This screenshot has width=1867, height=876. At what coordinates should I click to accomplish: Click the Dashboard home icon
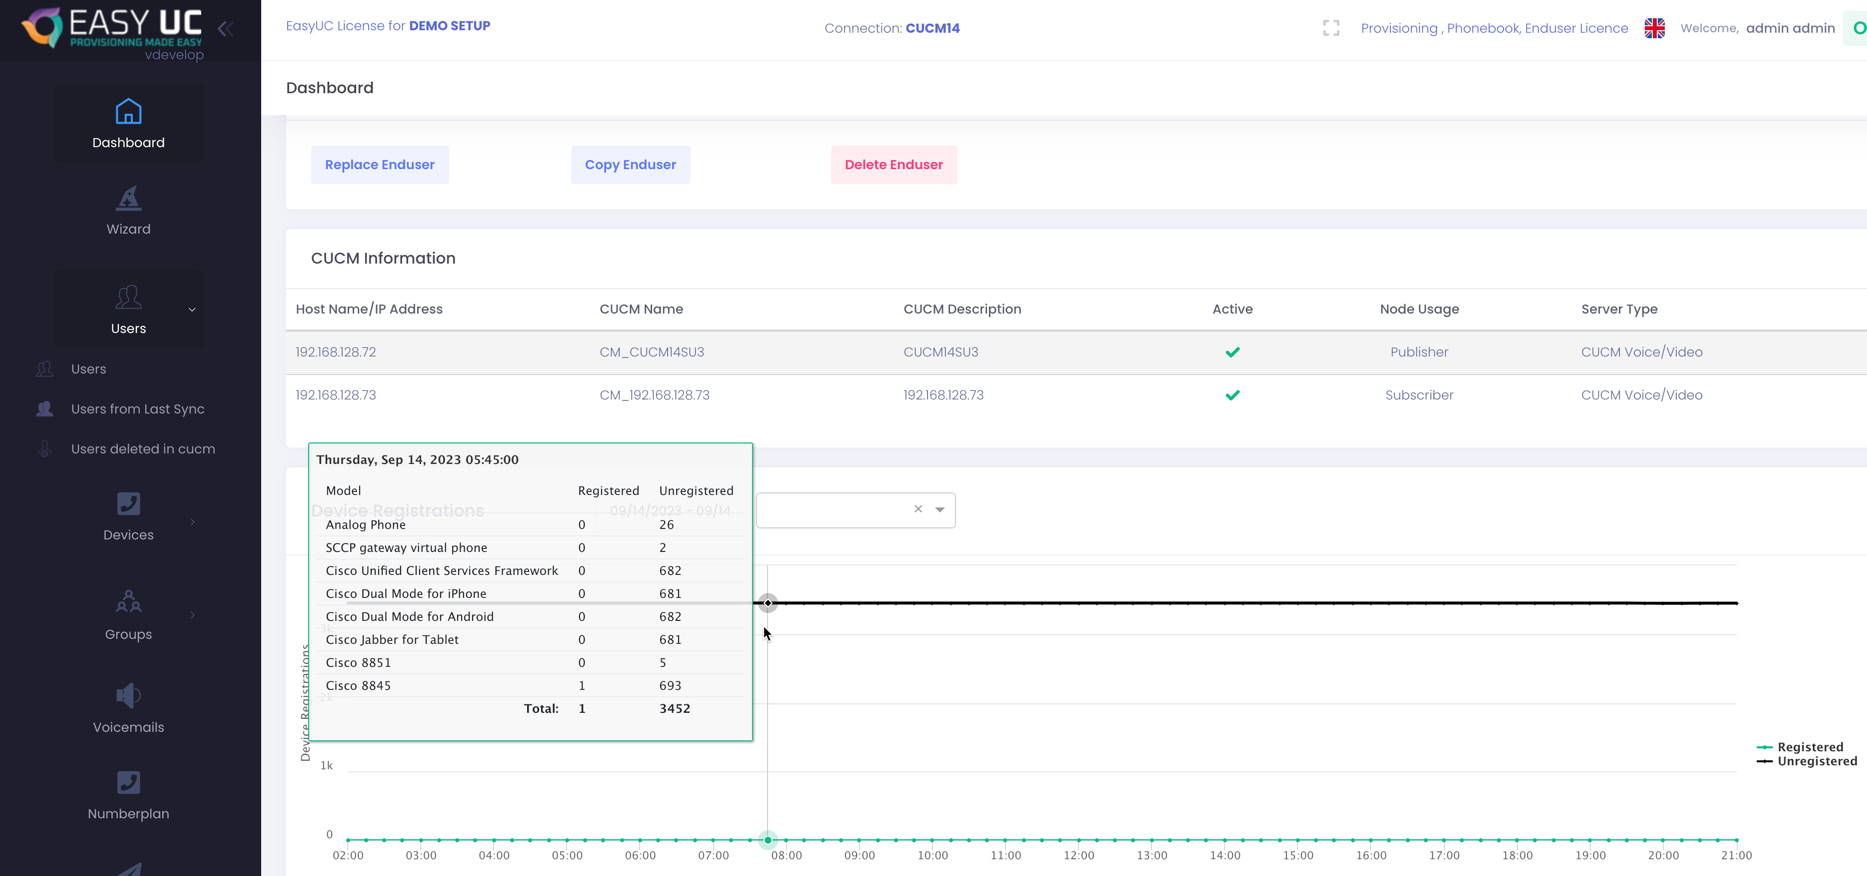tap(128, 111)
